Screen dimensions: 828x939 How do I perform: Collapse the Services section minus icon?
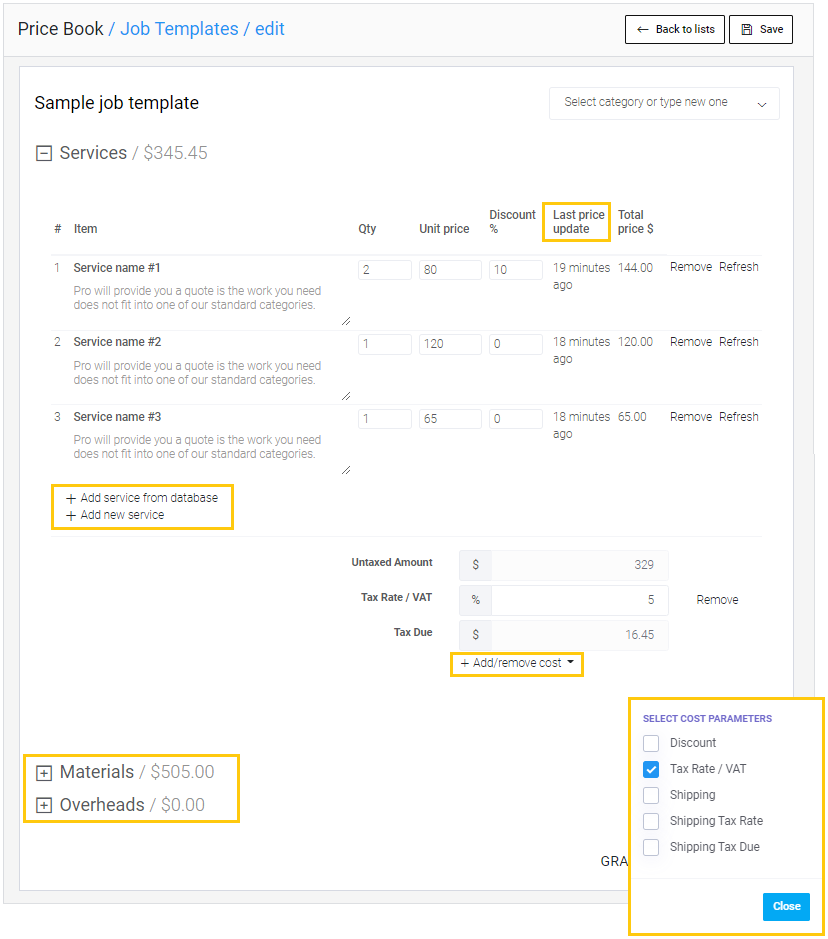pyautogui.click(x=43, y=154)
